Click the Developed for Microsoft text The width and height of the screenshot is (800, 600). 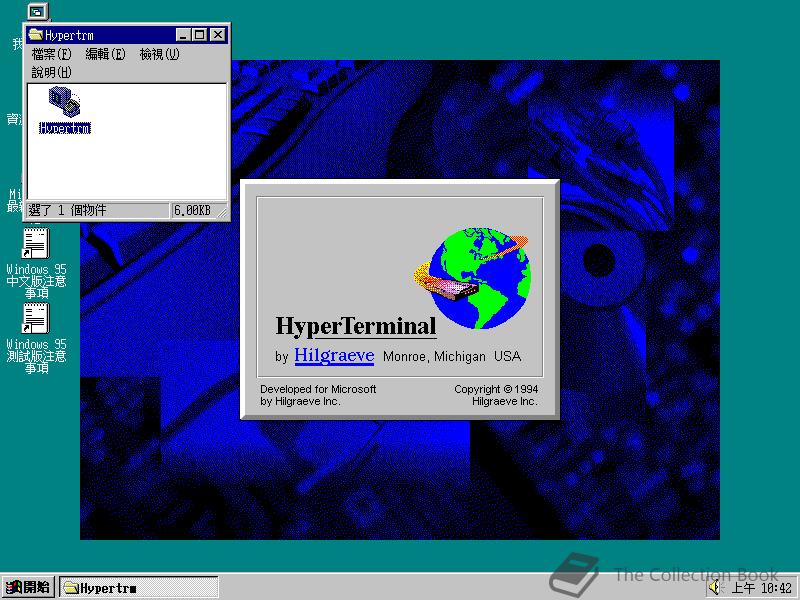click(x=318, y=395)
